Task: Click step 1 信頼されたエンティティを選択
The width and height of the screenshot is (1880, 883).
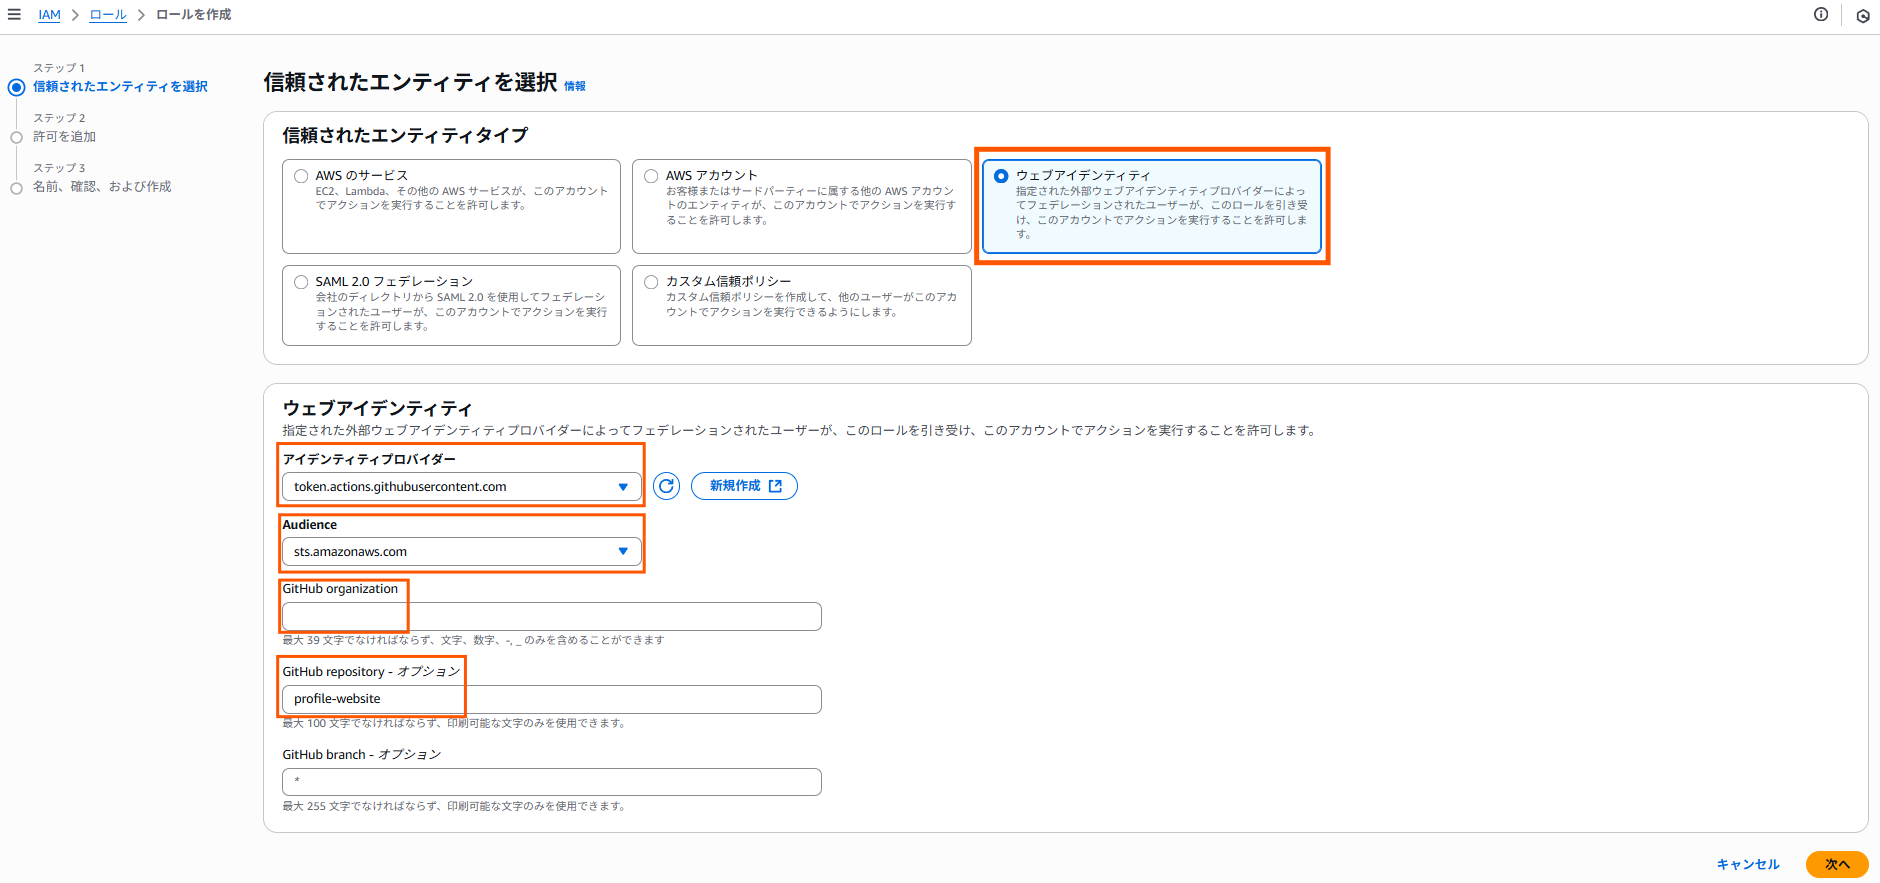Action: point(121,87)
